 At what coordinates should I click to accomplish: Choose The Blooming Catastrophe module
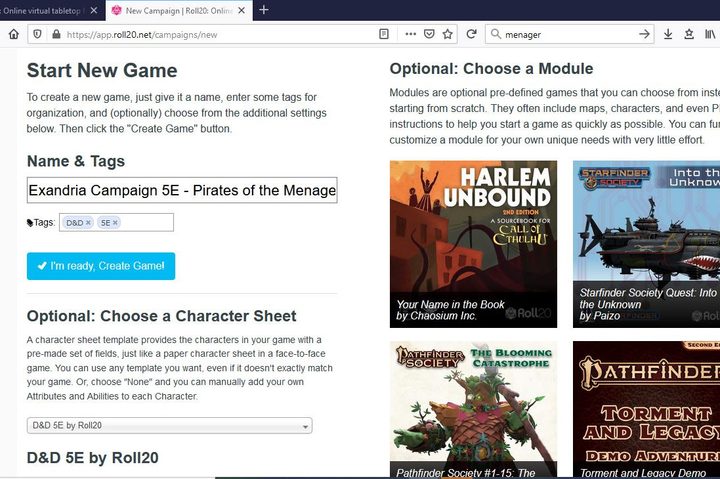click(473, 410)
